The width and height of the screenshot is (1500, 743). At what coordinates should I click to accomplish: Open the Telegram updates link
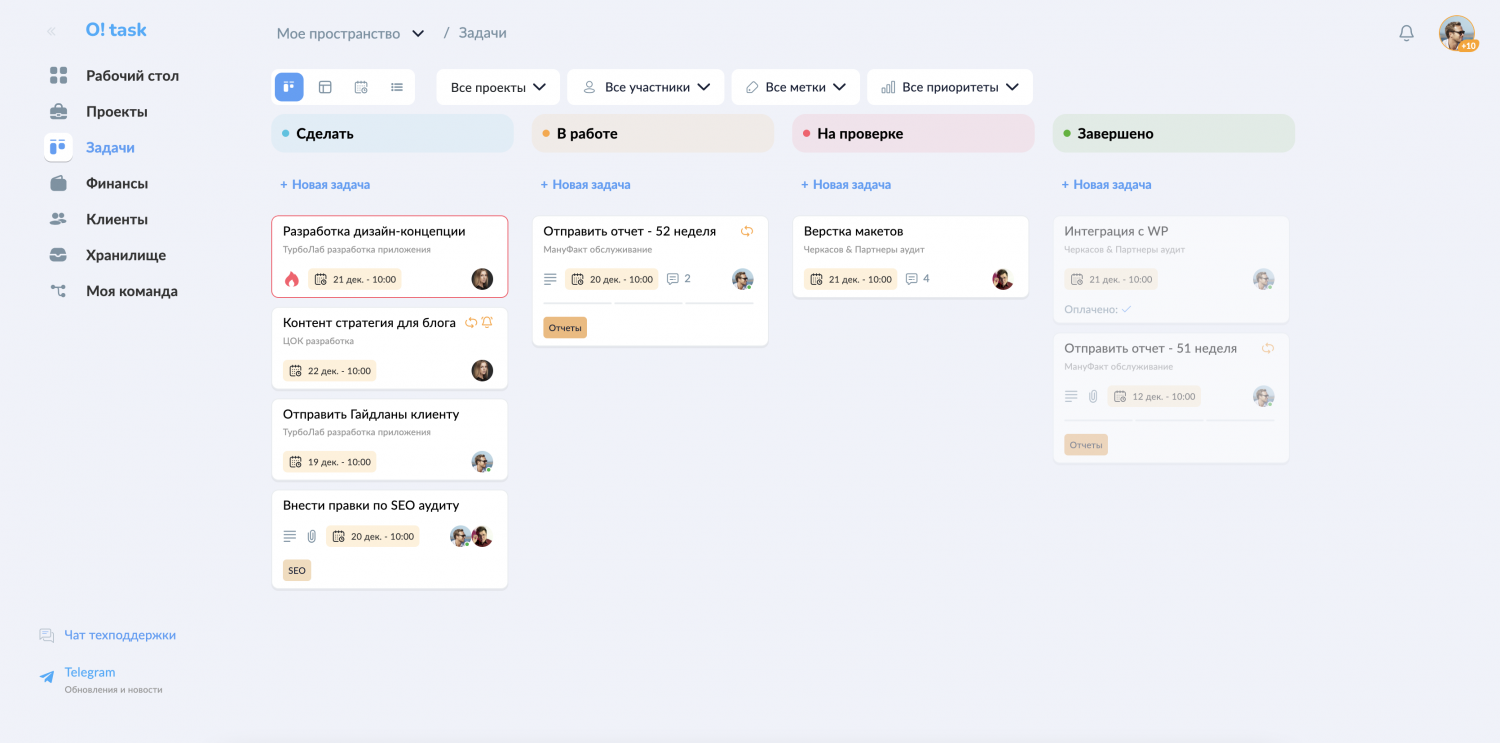click(90, 673)
